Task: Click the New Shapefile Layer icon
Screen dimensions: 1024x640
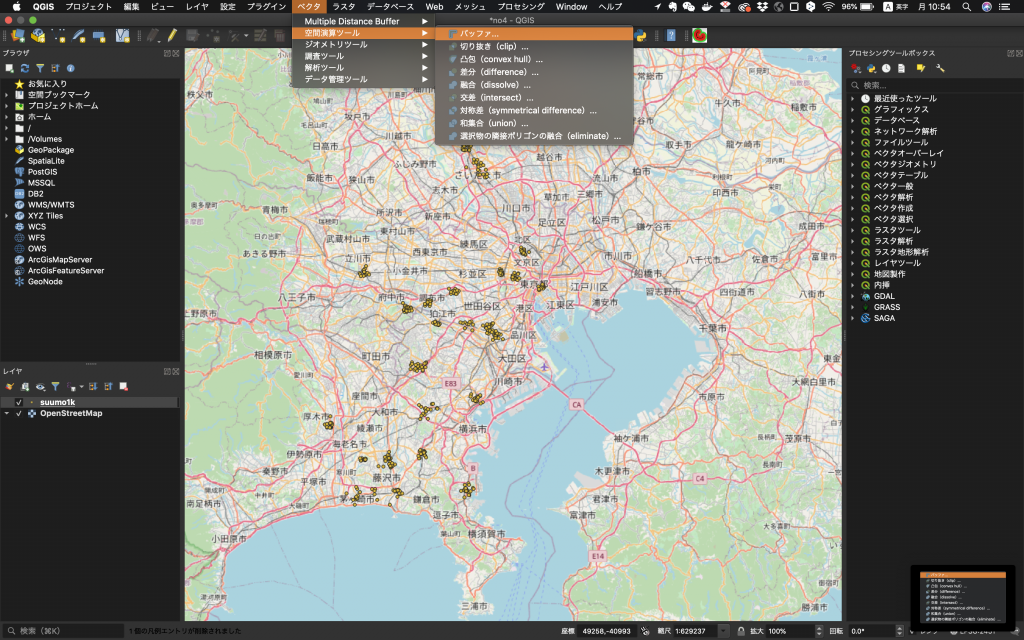Action: tap(59, 35)
